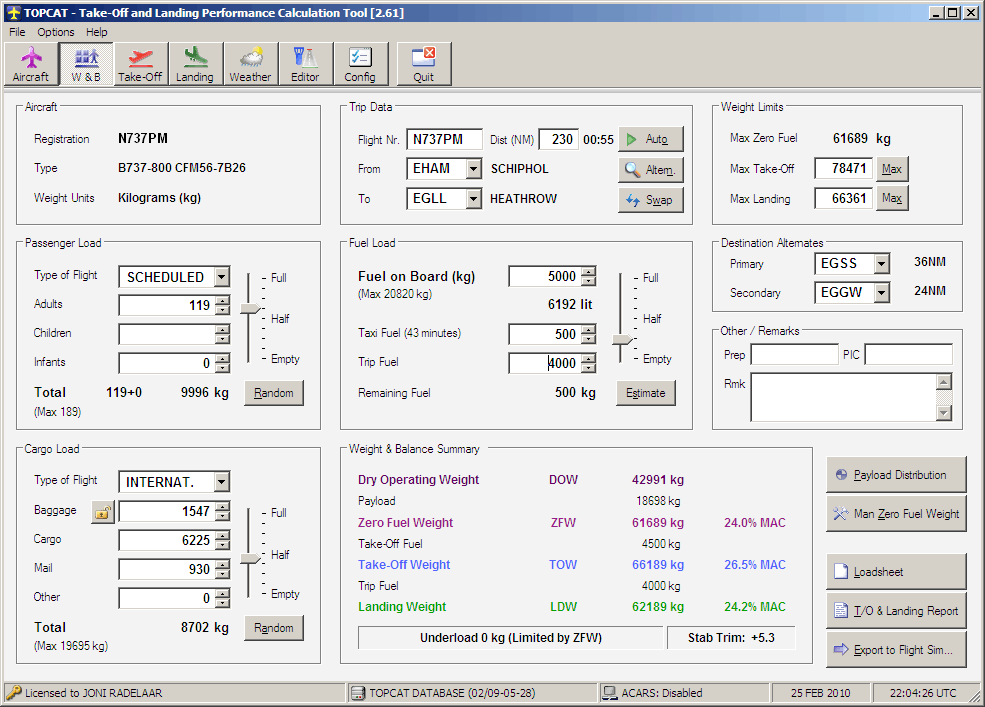
Task: Toggle the baggage lock icon
Action: (x=103, y=512)
